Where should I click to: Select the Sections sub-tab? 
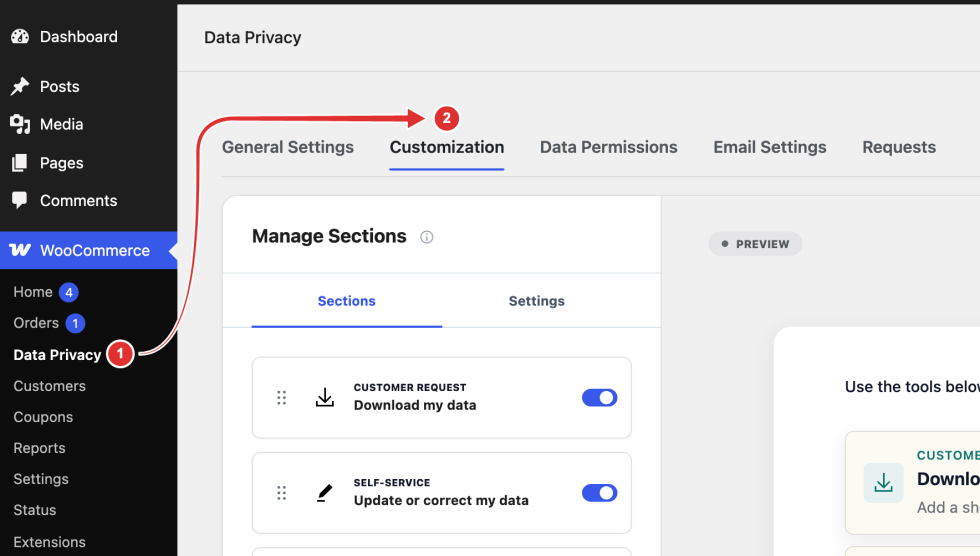347,301
